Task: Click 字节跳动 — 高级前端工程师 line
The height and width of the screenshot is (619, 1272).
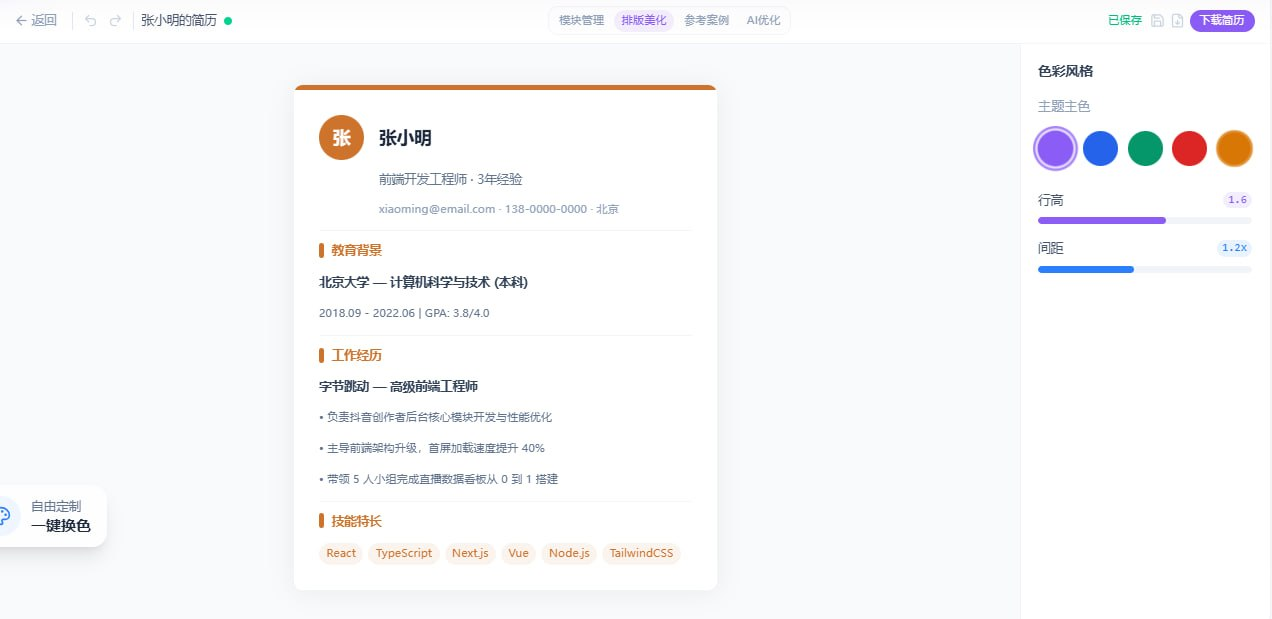Action: point(398,386)
